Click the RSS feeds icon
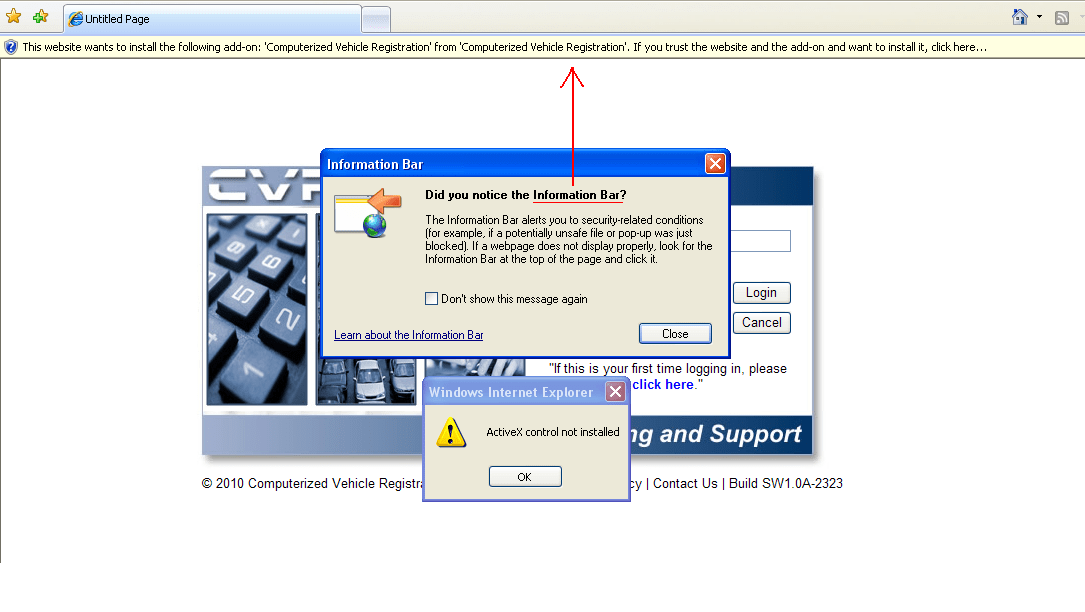The image size is (1085, 612). click(1061, 18)
